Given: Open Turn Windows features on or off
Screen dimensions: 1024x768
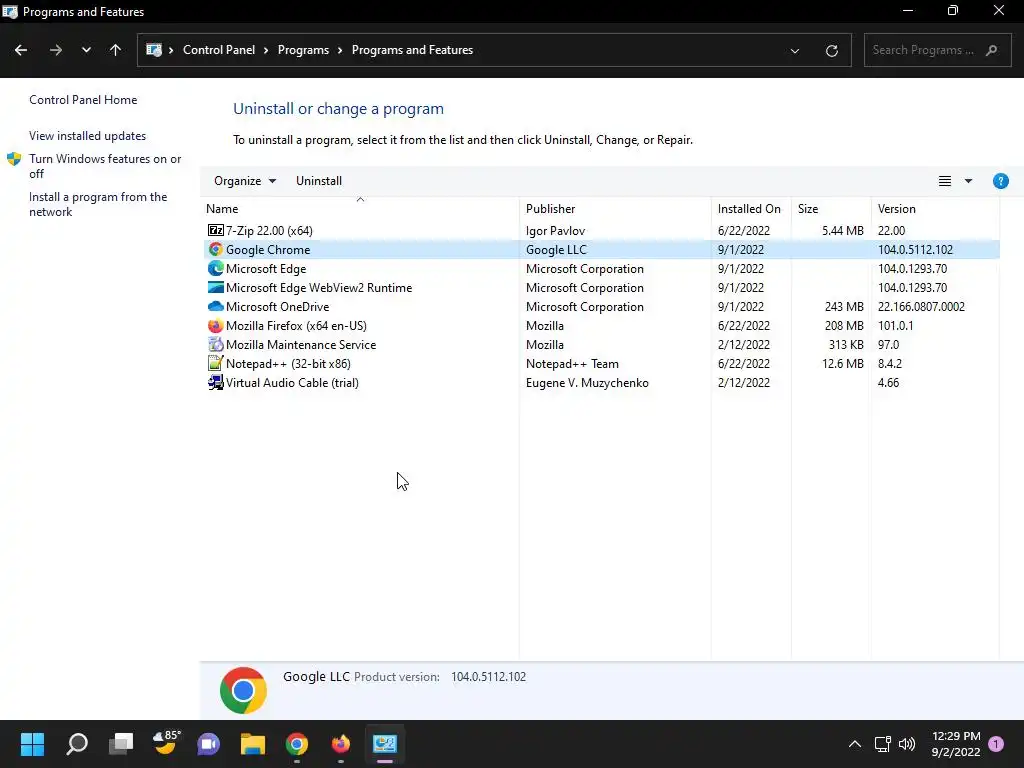Looking at the screenshot, I should click(x=105, y=166).
